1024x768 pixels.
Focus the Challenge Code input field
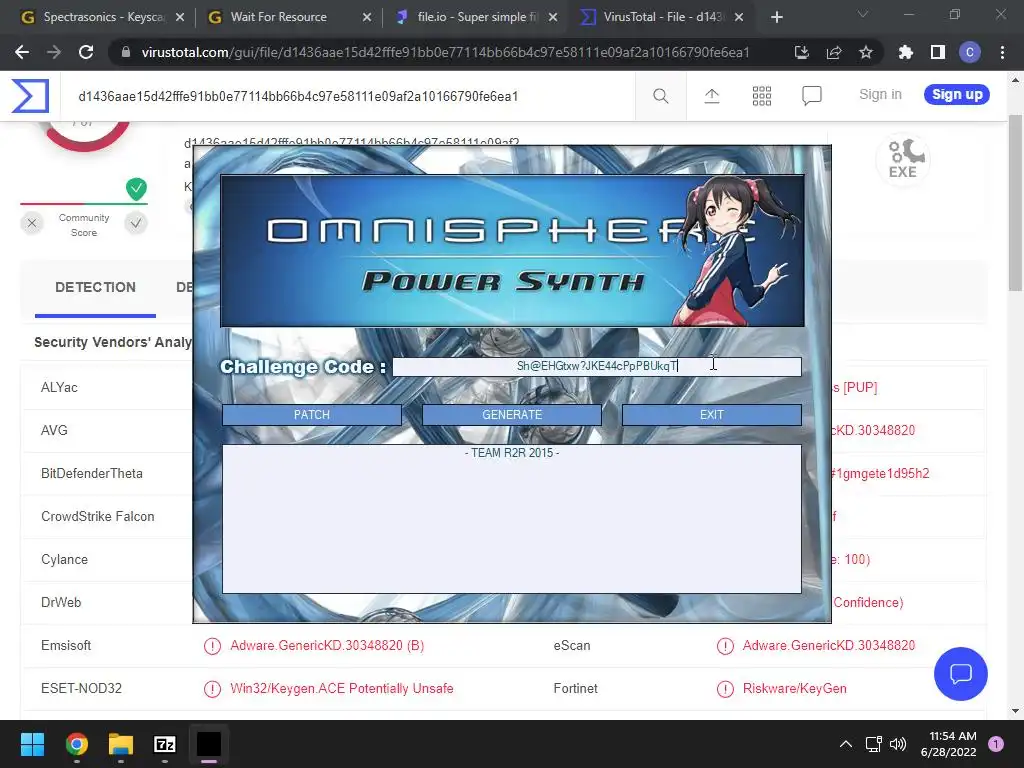point(596,366)
